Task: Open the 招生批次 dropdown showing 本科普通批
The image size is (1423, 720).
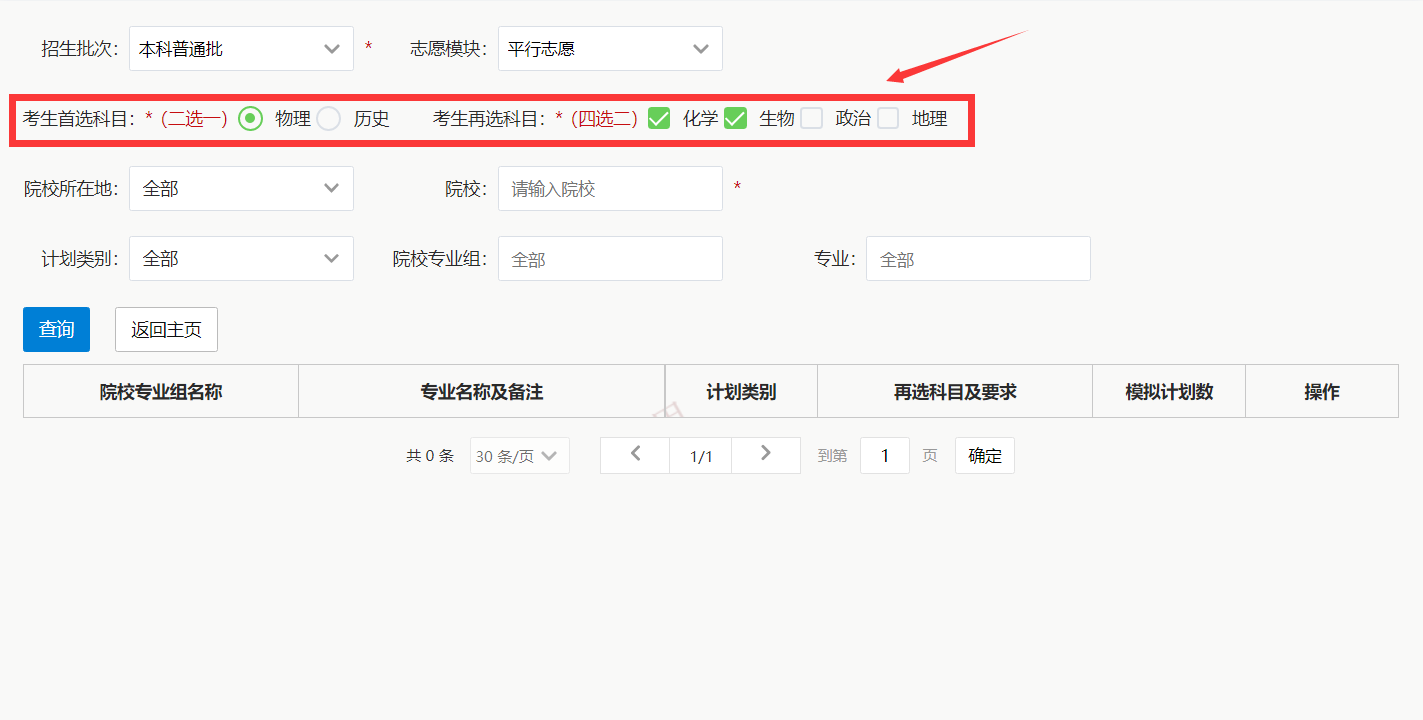Action: 240,48
